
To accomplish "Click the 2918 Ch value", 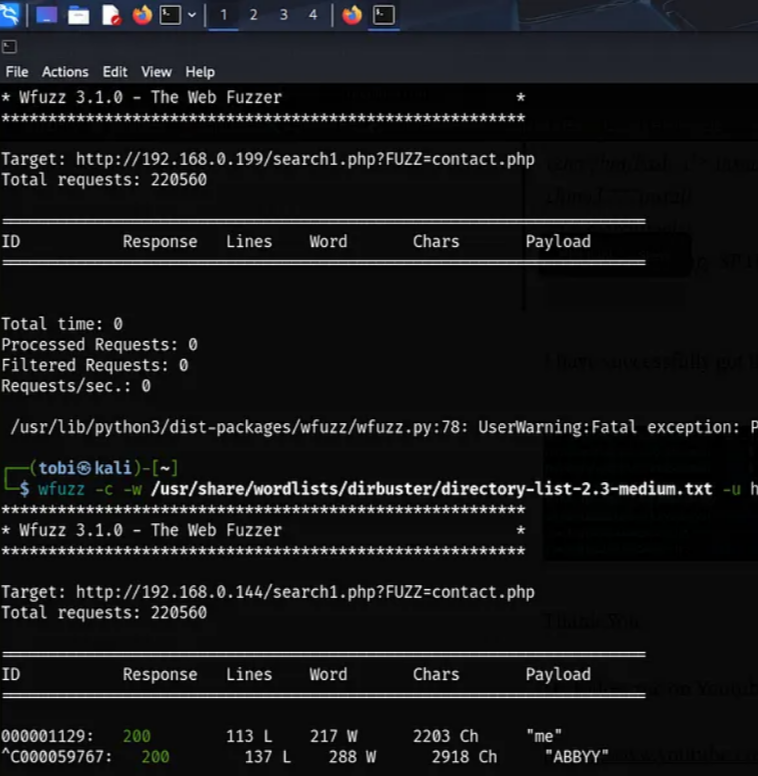I will [x=464, y=757].
